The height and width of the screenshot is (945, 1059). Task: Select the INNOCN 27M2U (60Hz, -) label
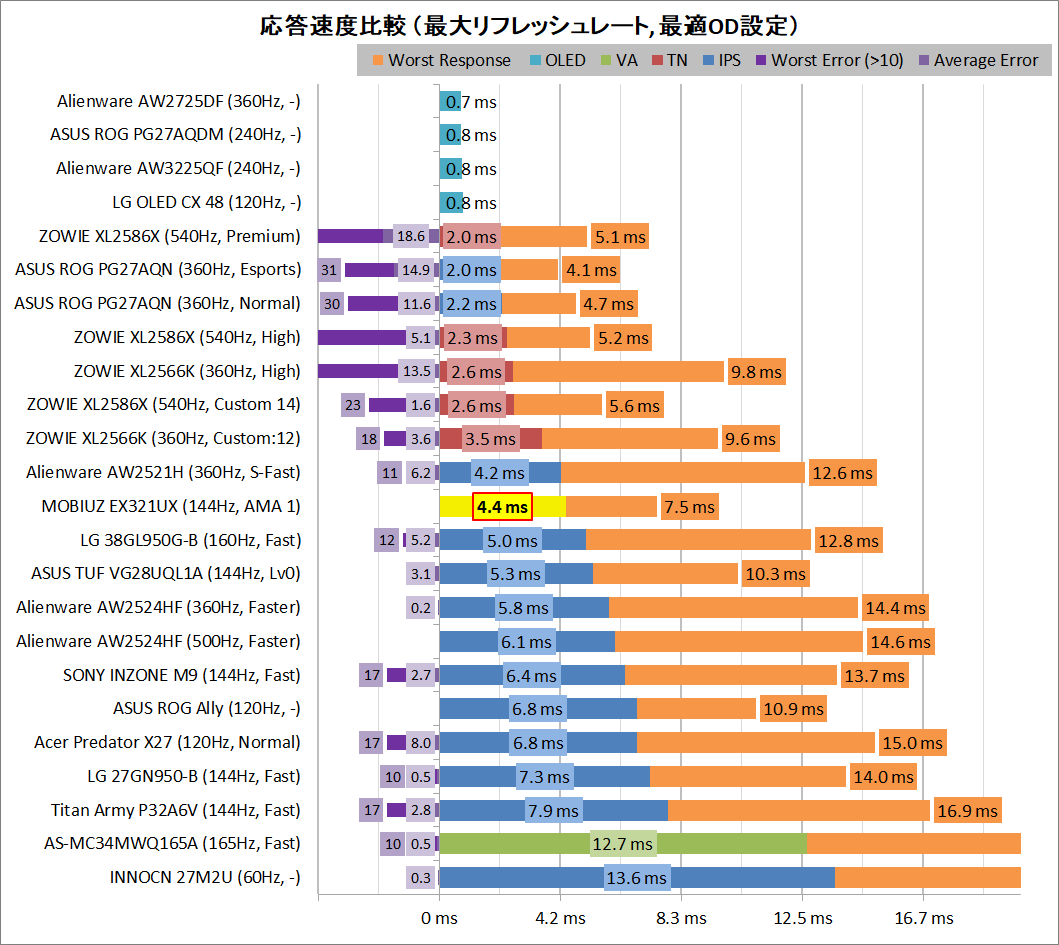(x=205, y=877)
